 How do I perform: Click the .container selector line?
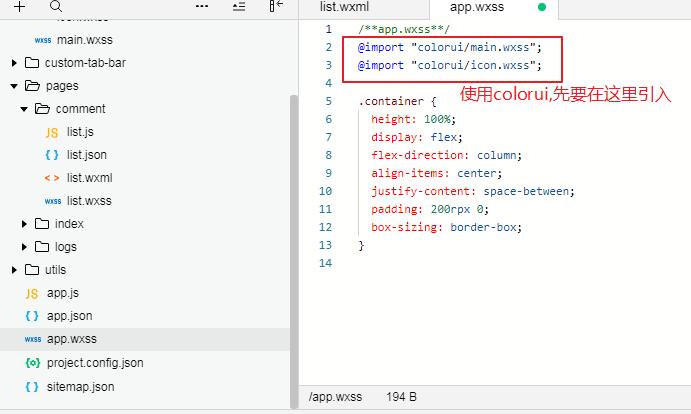coord(398,101)
